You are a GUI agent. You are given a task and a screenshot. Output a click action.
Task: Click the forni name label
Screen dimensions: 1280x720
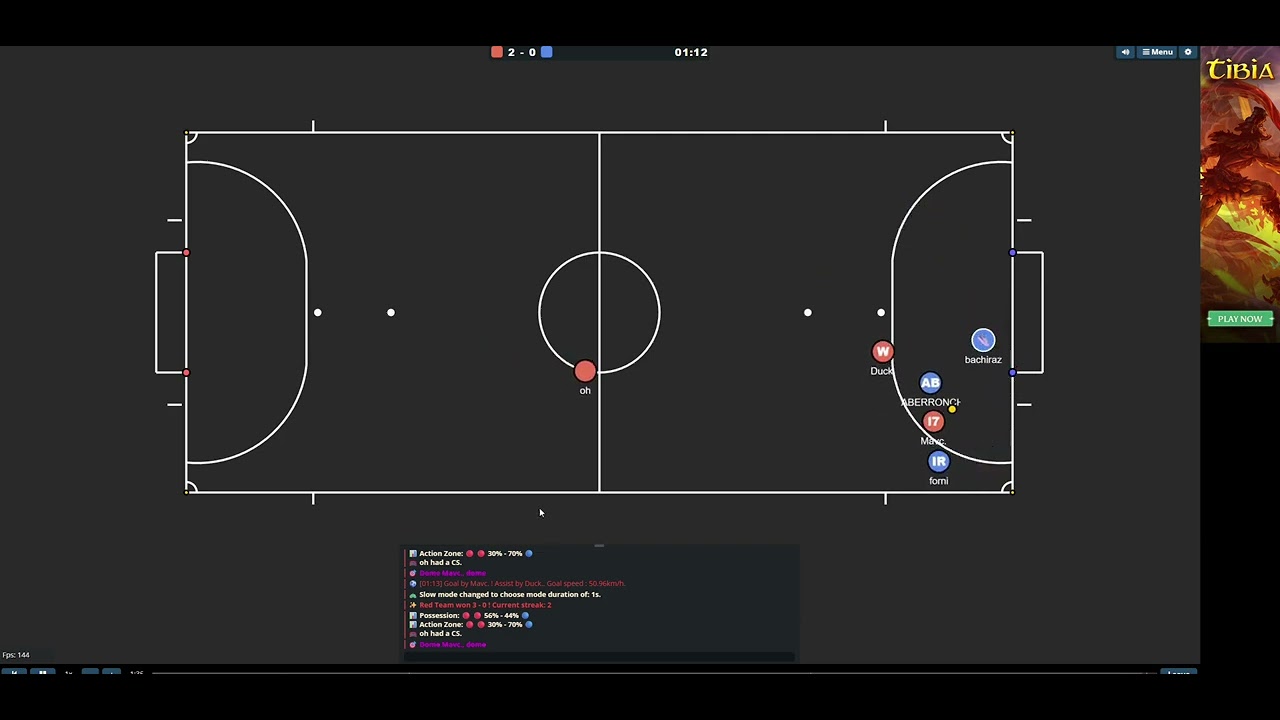tap(938, 481)
